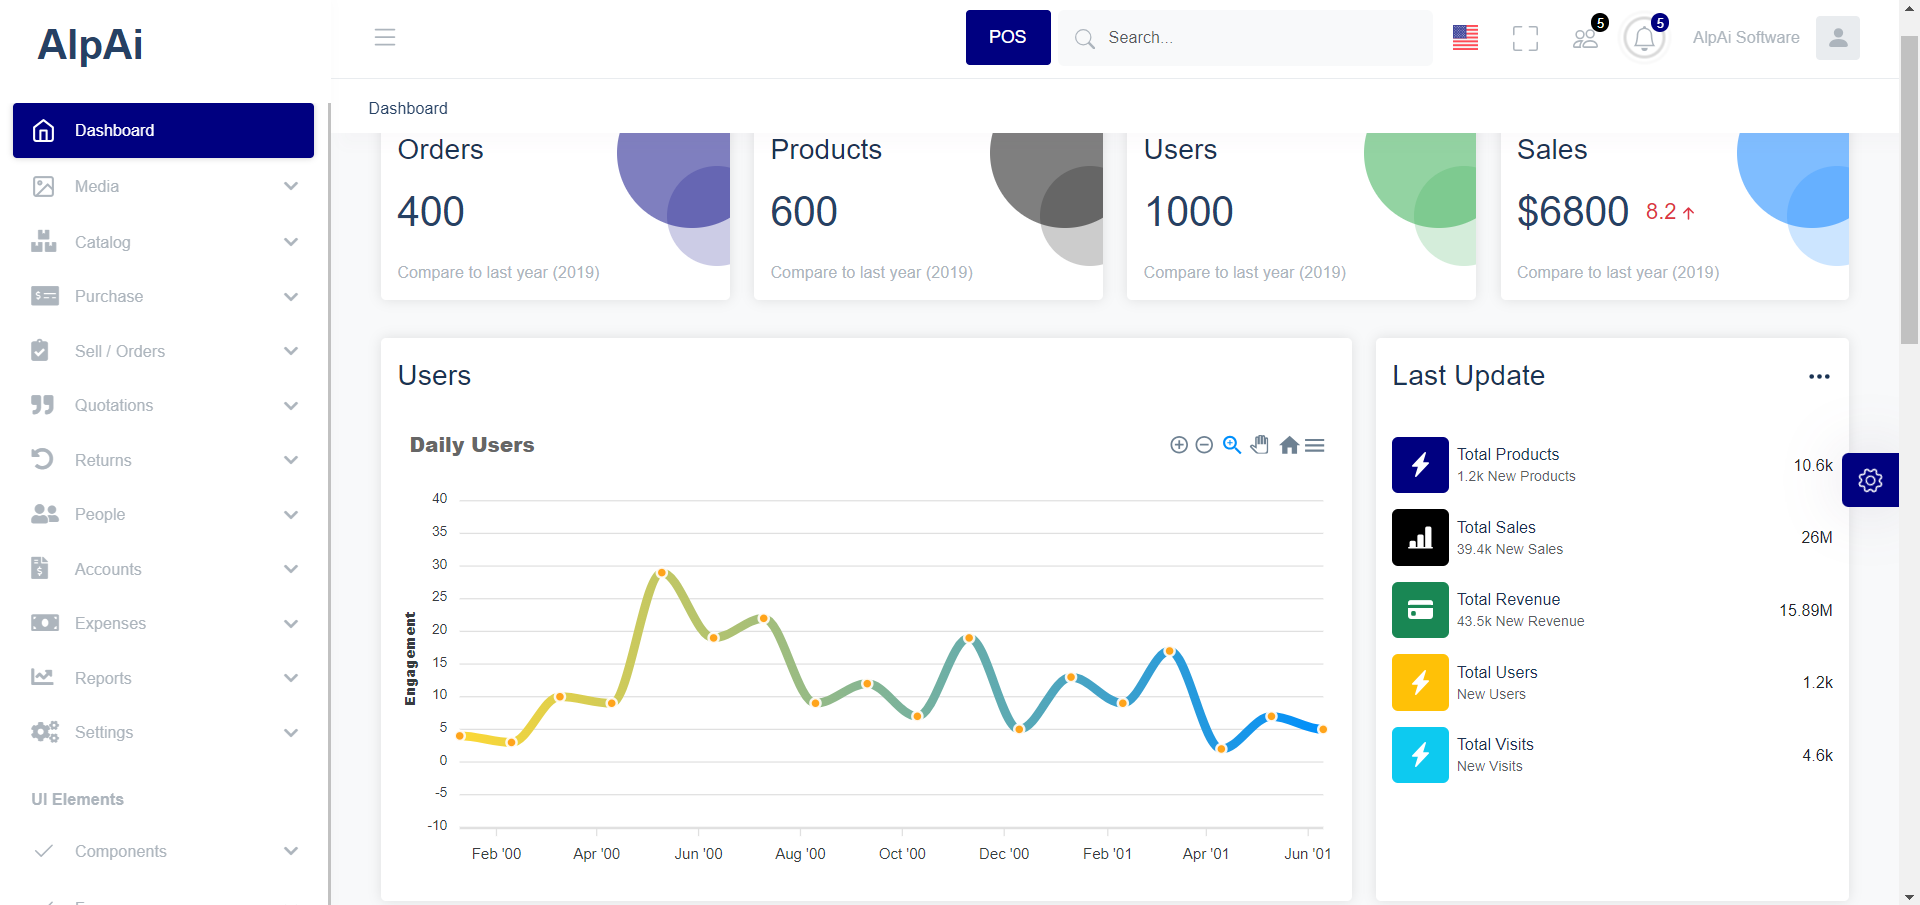Open the settings gear floating panel button
The image size is (1920, 905).
click(x=1870, y=480)
